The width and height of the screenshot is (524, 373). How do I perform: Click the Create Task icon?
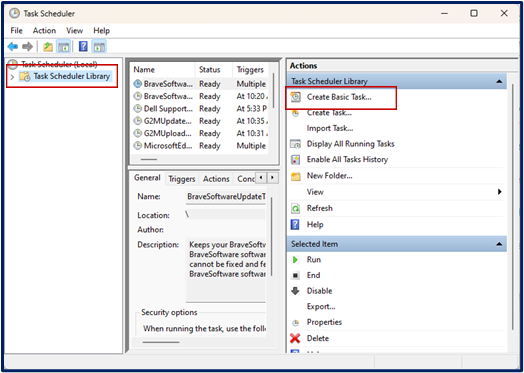295,114
